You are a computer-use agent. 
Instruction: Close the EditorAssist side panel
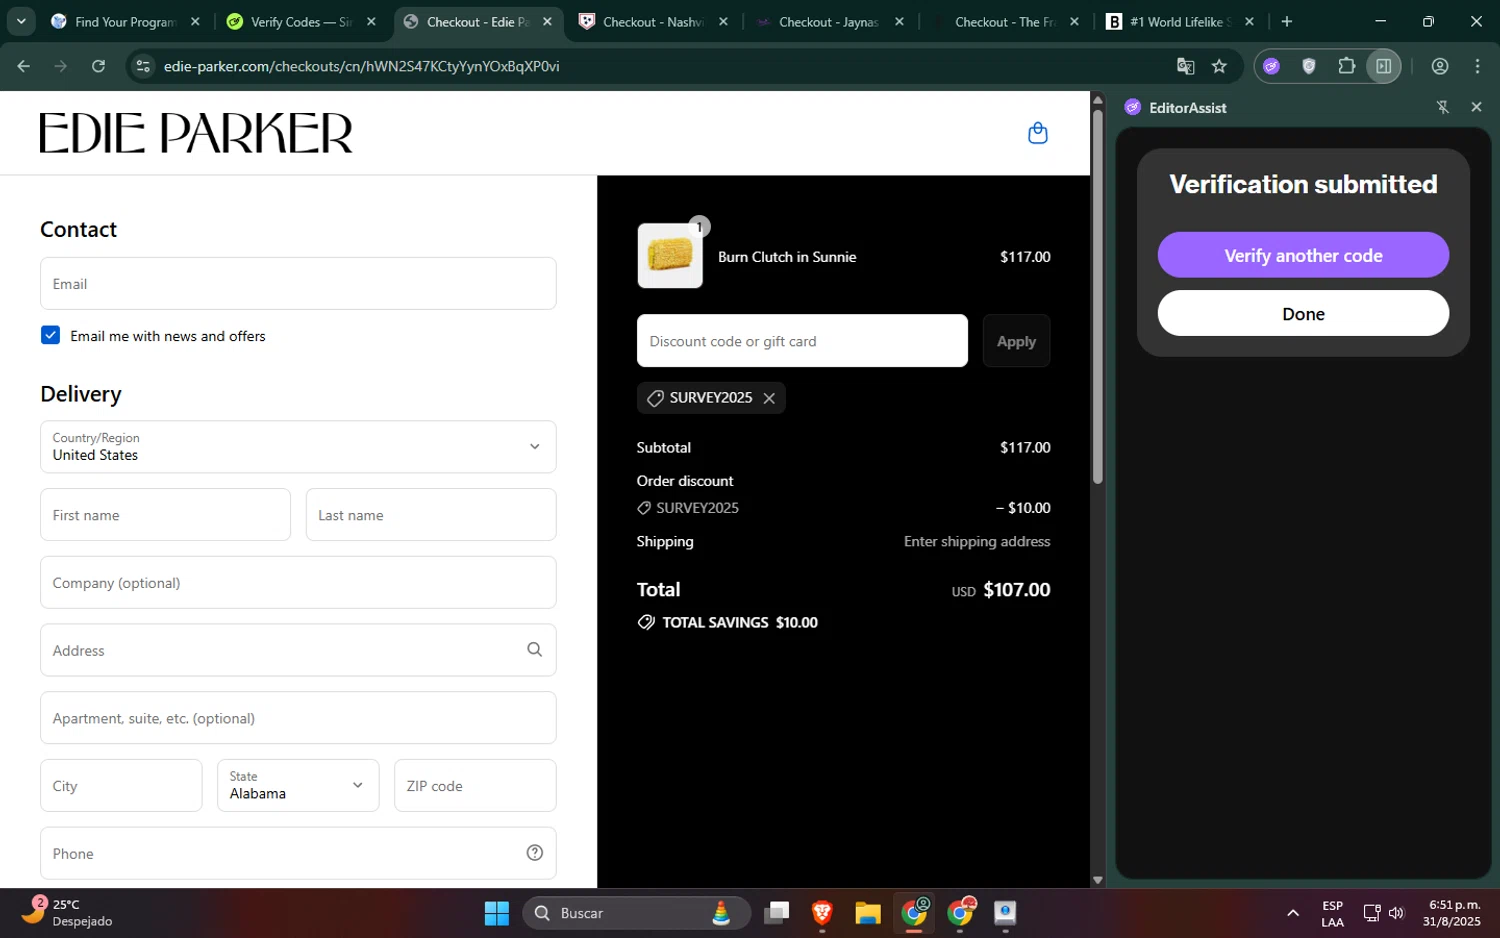click(1476, 107)
